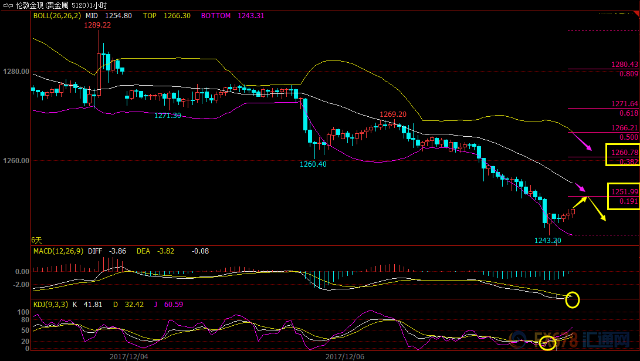Click the 2017/12/06 date label on time axis

(345, 357)
